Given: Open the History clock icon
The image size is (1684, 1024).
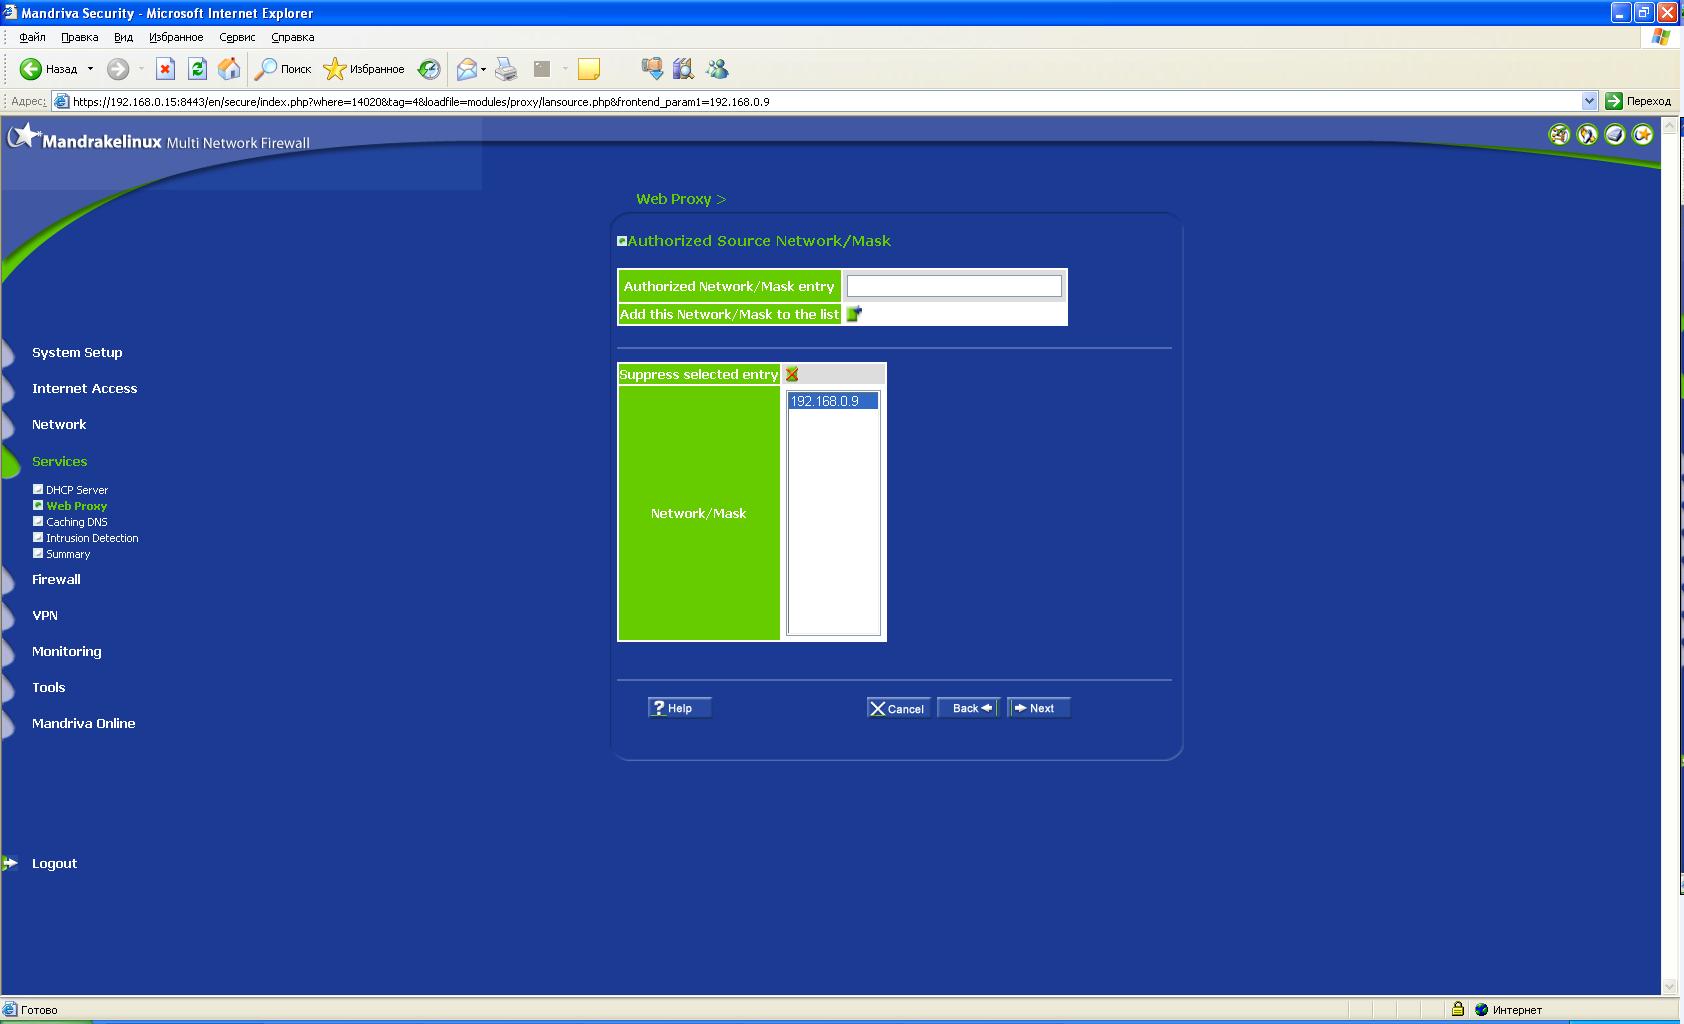Looking at the screenshot, I should (x=429, y=69).
